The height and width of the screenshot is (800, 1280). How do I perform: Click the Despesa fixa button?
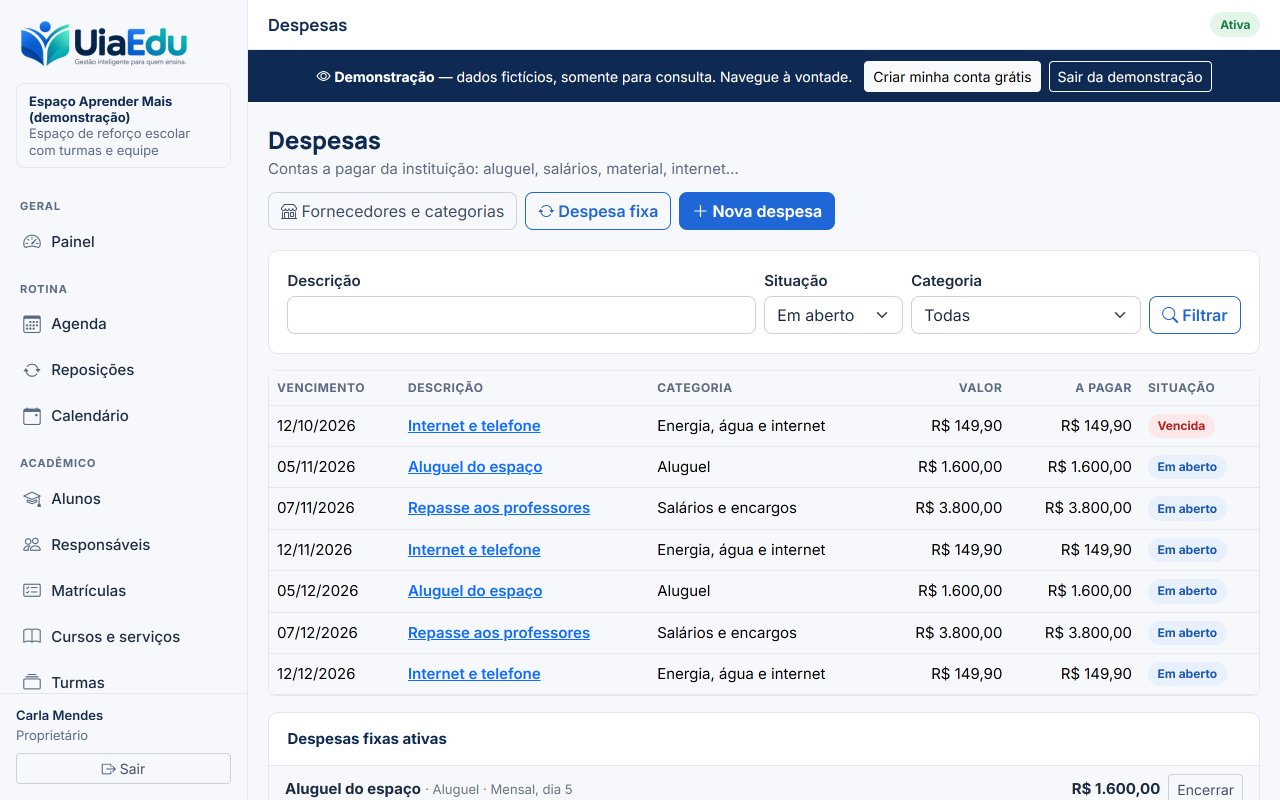click(598, 211)
